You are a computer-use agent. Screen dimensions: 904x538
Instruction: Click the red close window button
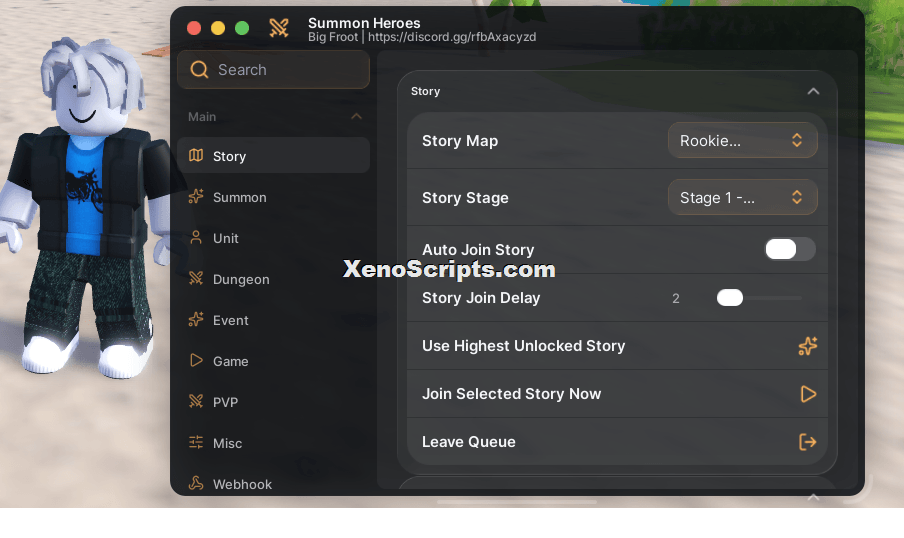click(x=194, y=28)
